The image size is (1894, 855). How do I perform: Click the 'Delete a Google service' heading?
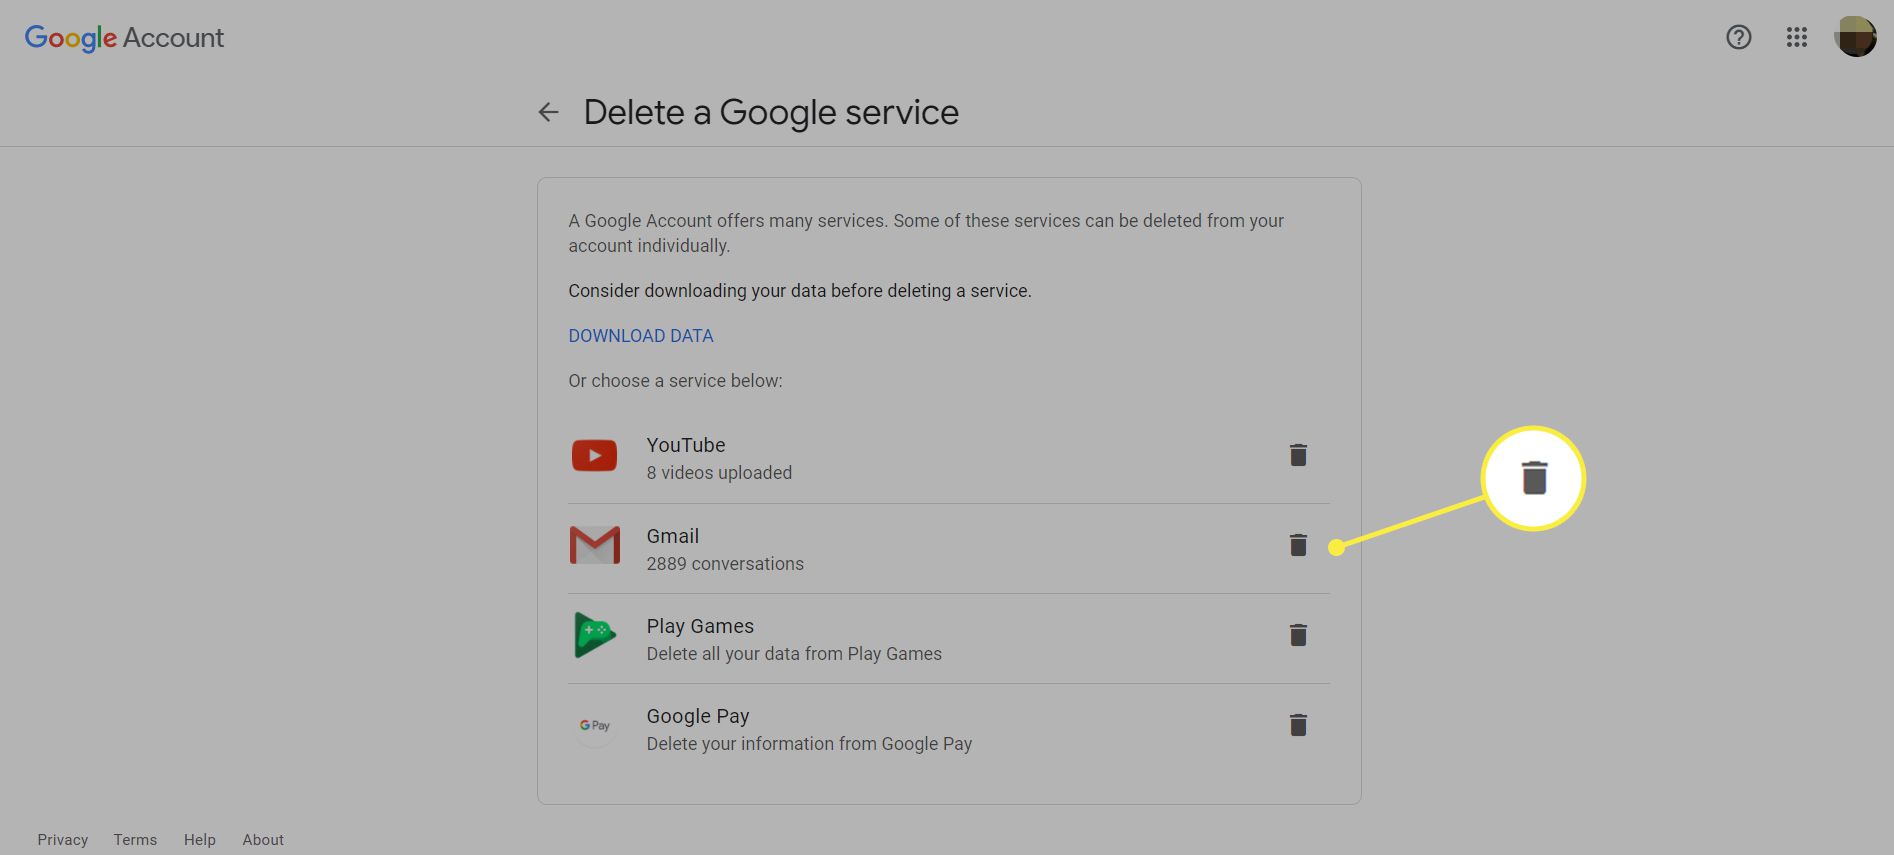click(x=771, y=112)
